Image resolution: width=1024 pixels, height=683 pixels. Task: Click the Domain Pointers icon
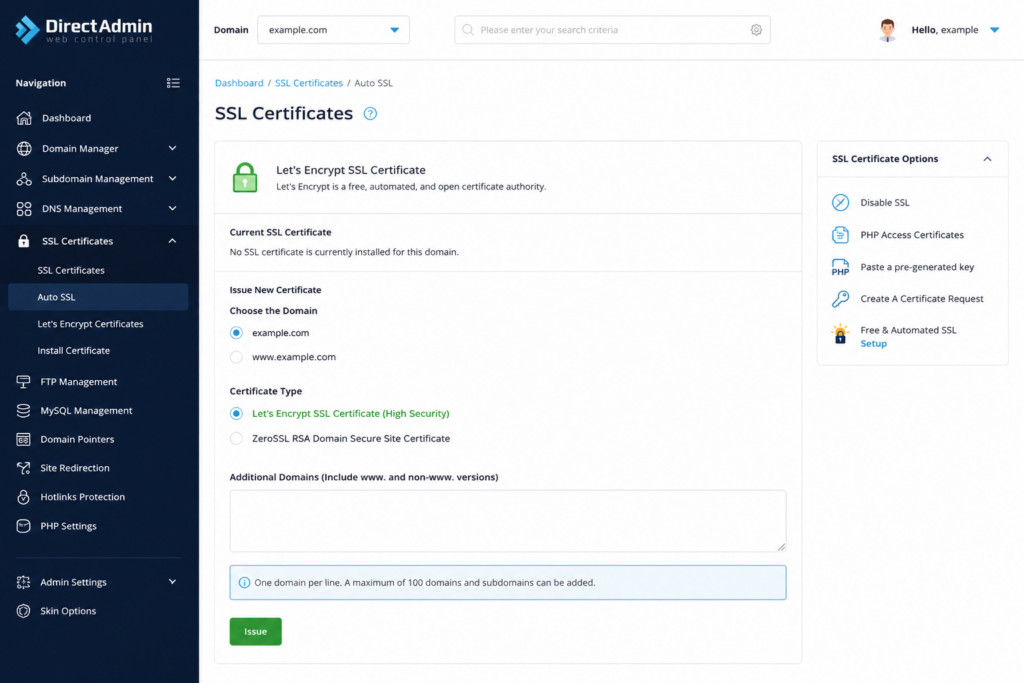[x=24, y=439]
